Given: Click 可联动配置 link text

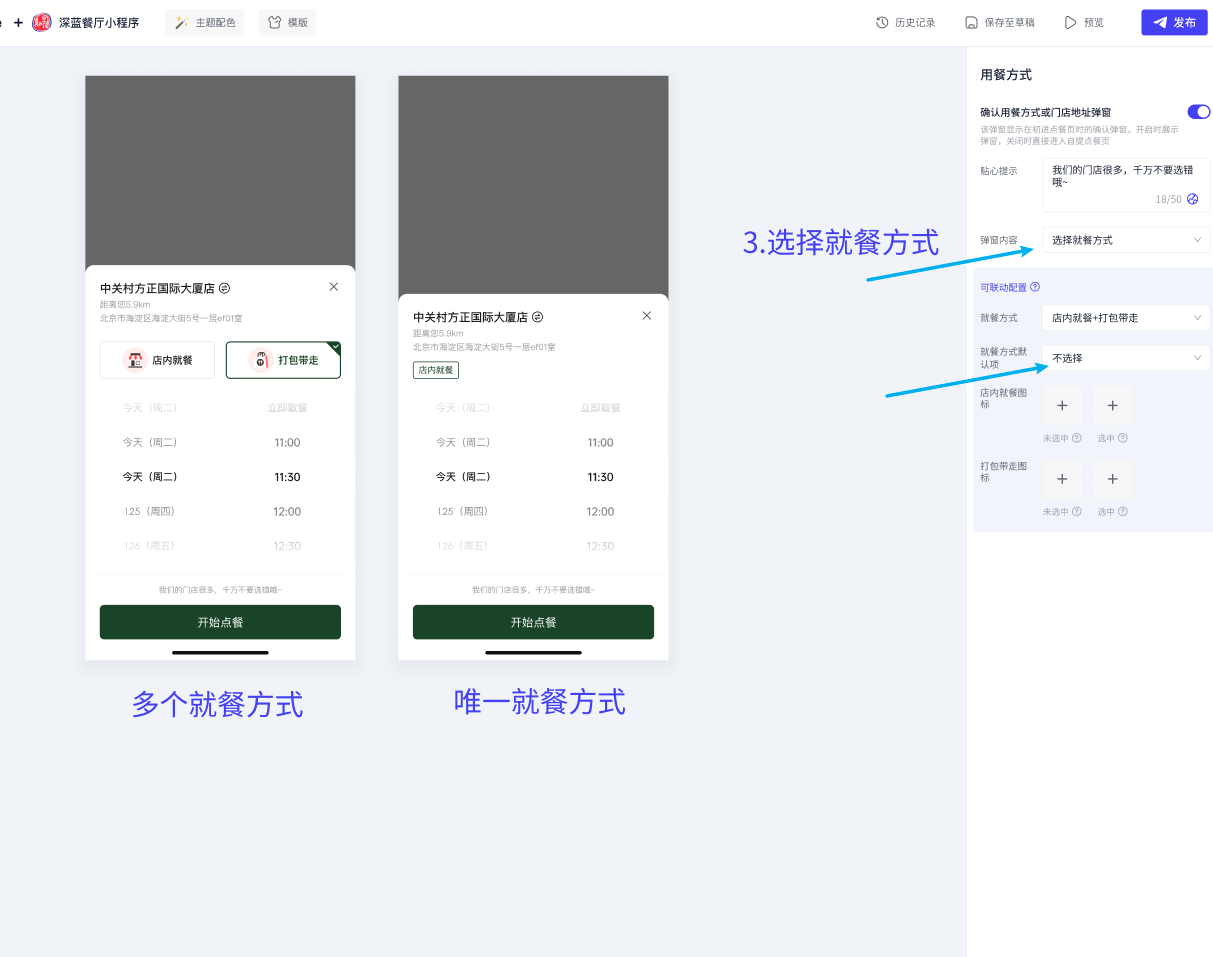Looking at the screenshot, I should [x=1003, y=287].
